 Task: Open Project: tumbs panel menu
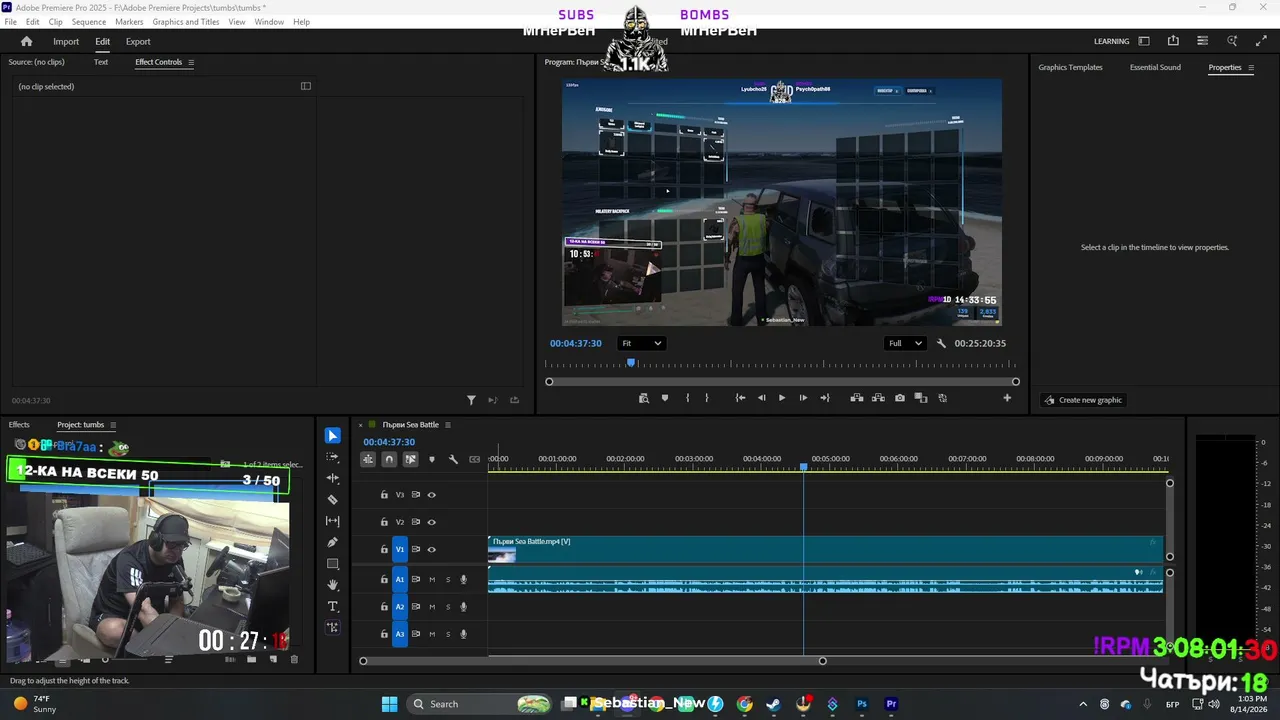113,425
